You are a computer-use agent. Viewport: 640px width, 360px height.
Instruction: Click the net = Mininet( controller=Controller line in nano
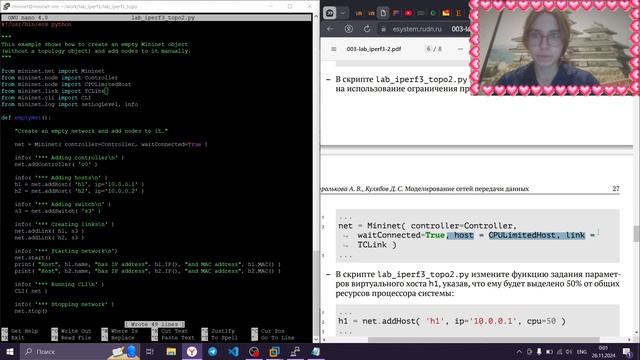click(x=111, y=144)
